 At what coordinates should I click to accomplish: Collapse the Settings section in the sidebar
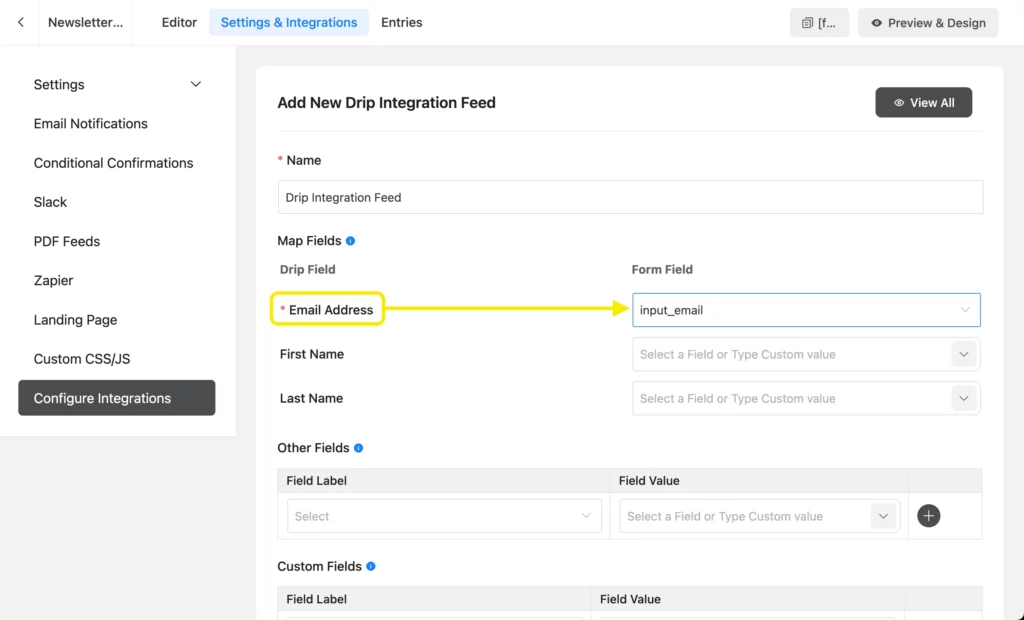(x=195, y=85)
